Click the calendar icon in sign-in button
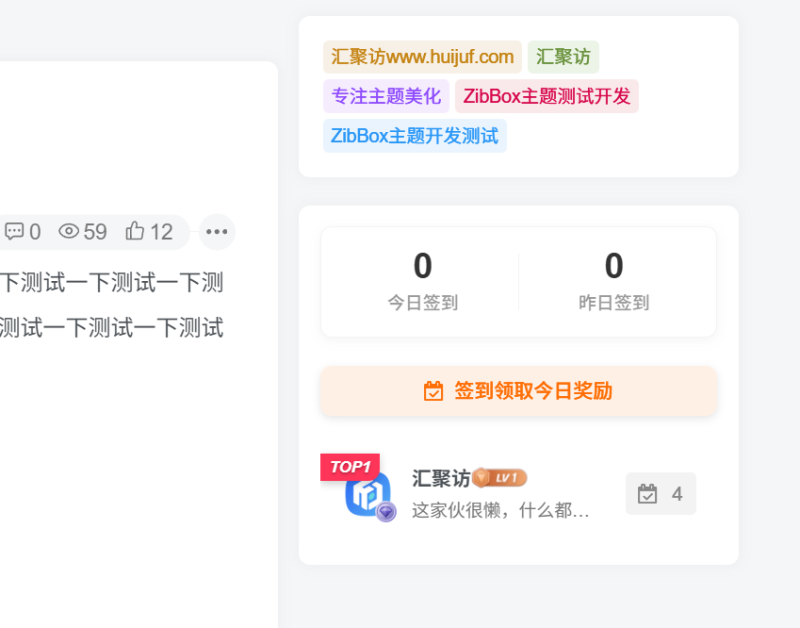Image resolution: width=800 pixels, height=628 pixels. pos(433,391)
